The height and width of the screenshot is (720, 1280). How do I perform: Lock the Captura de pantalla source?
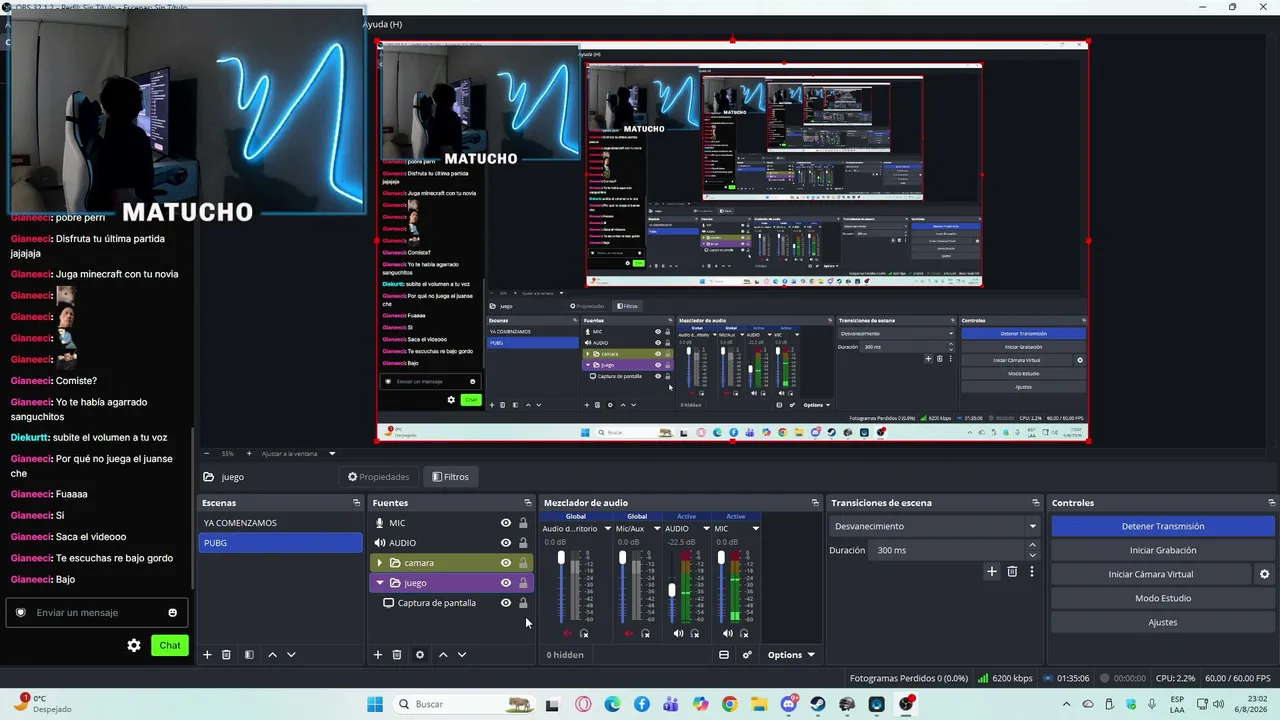point(523,603)
